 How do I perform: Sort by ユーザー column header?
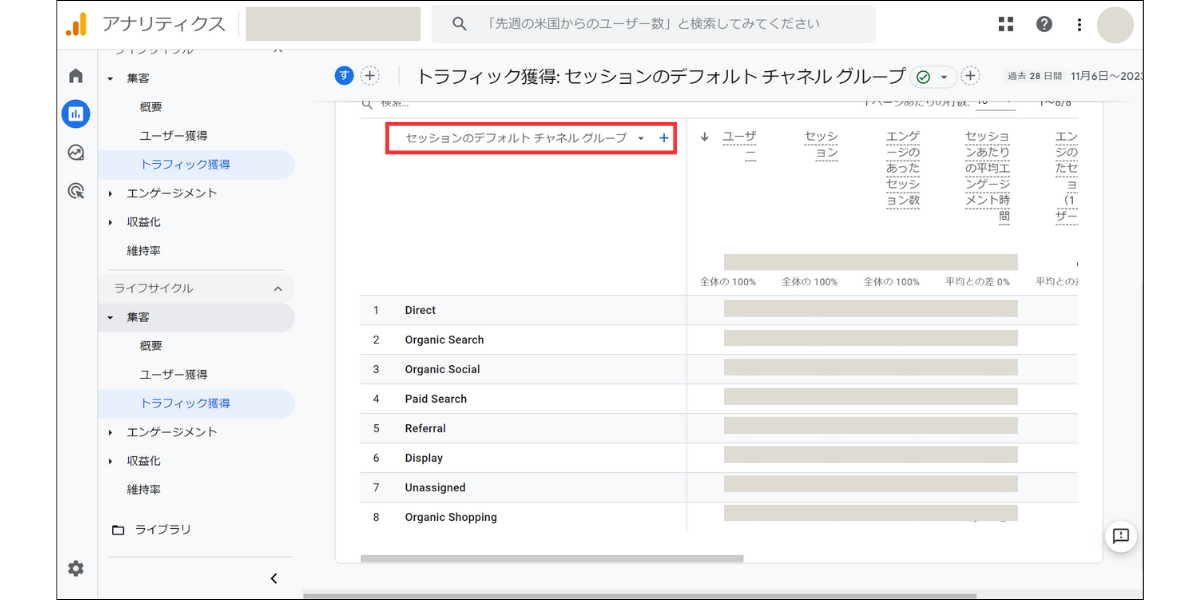coord(739,145)
